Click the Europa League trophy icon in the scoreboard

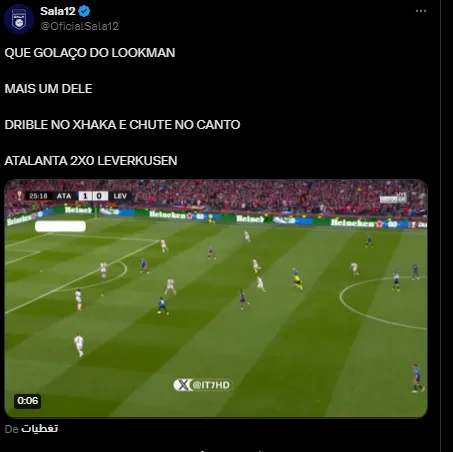point(19,196)
